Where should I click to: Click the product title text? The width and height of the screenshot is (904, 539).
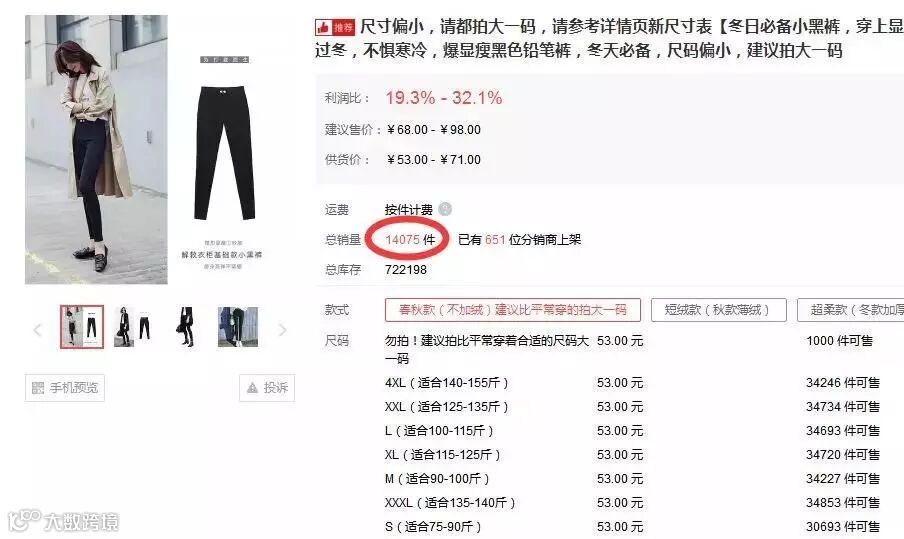[x=609, y=38]
